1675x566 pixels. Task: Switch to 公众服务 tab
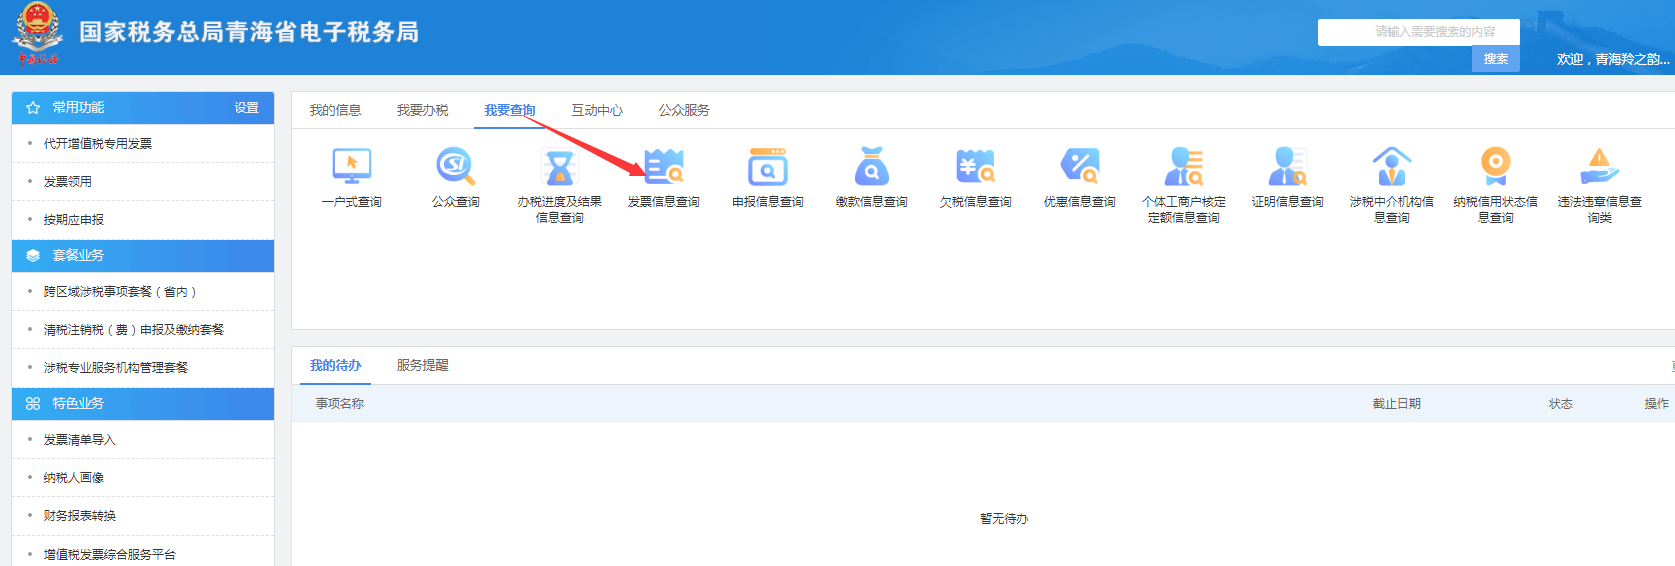click(684, 110)
